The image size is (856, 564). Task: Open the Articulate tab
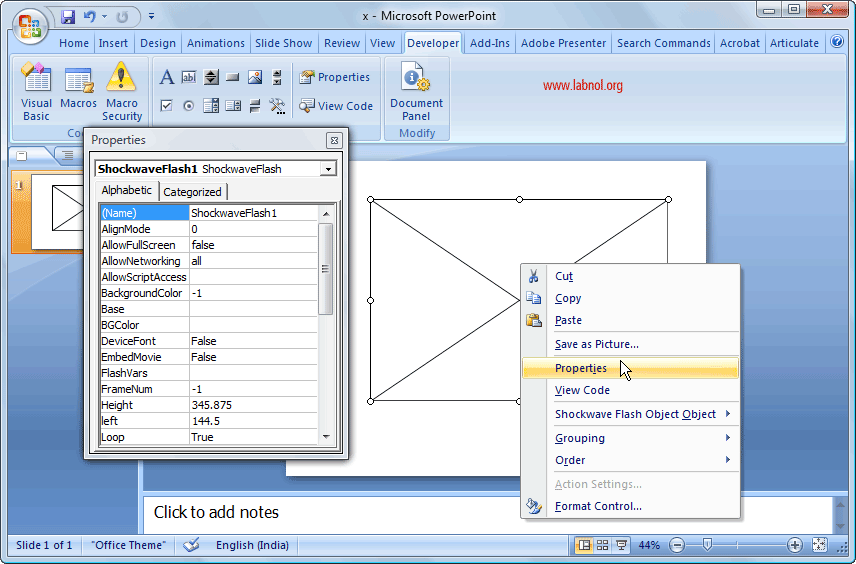(x=794, y=43)
